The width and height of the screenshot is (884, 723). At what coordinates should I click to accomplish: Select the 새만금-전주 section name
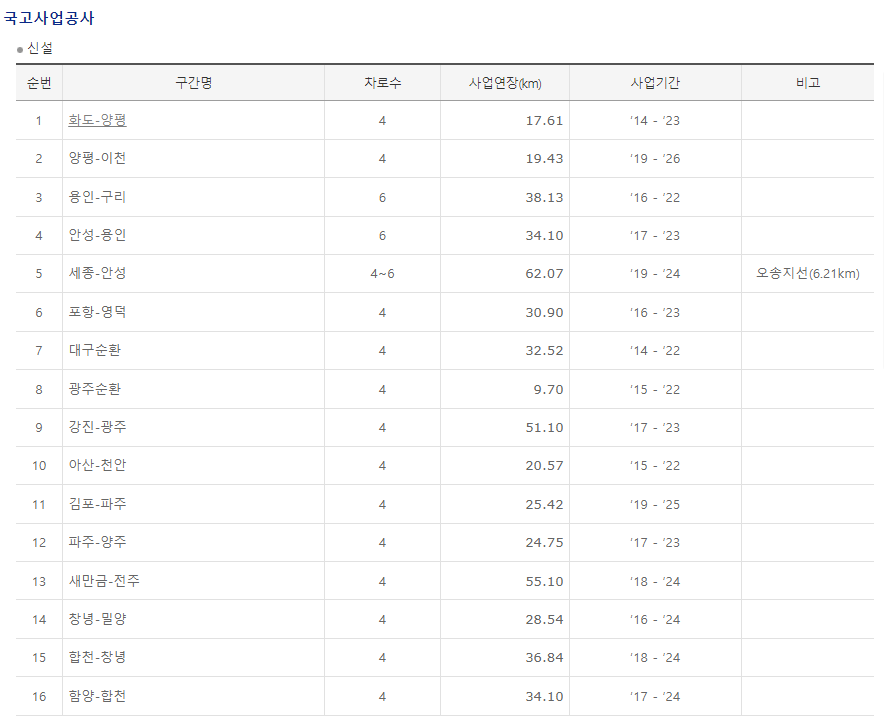[104, 581]
